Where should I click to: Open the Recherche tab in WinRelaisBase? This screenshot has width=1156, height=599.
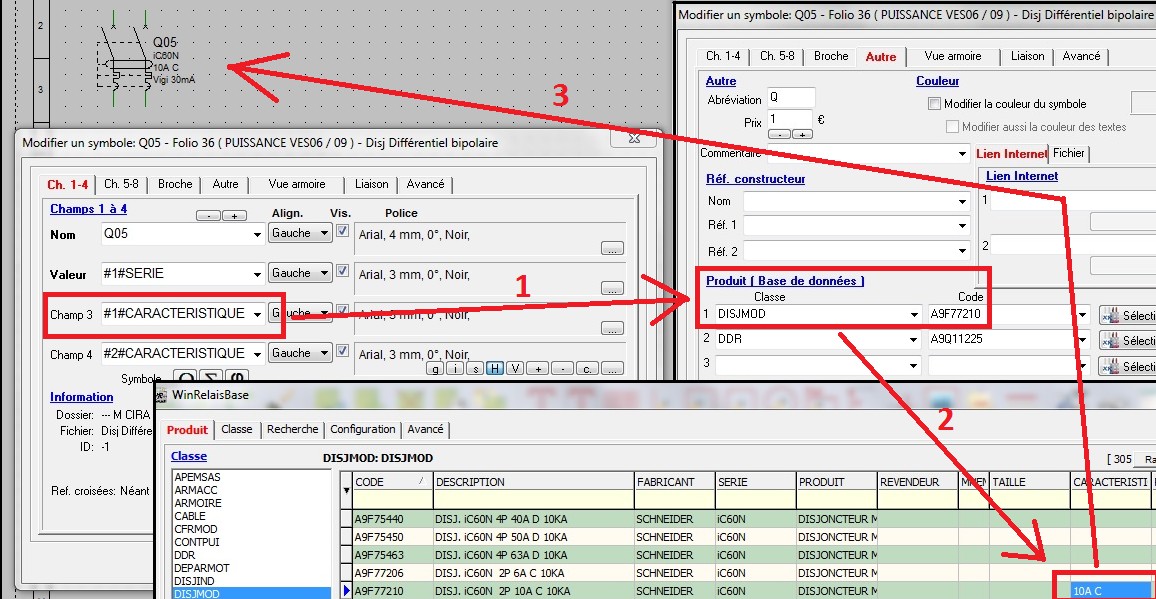point(293,429)
